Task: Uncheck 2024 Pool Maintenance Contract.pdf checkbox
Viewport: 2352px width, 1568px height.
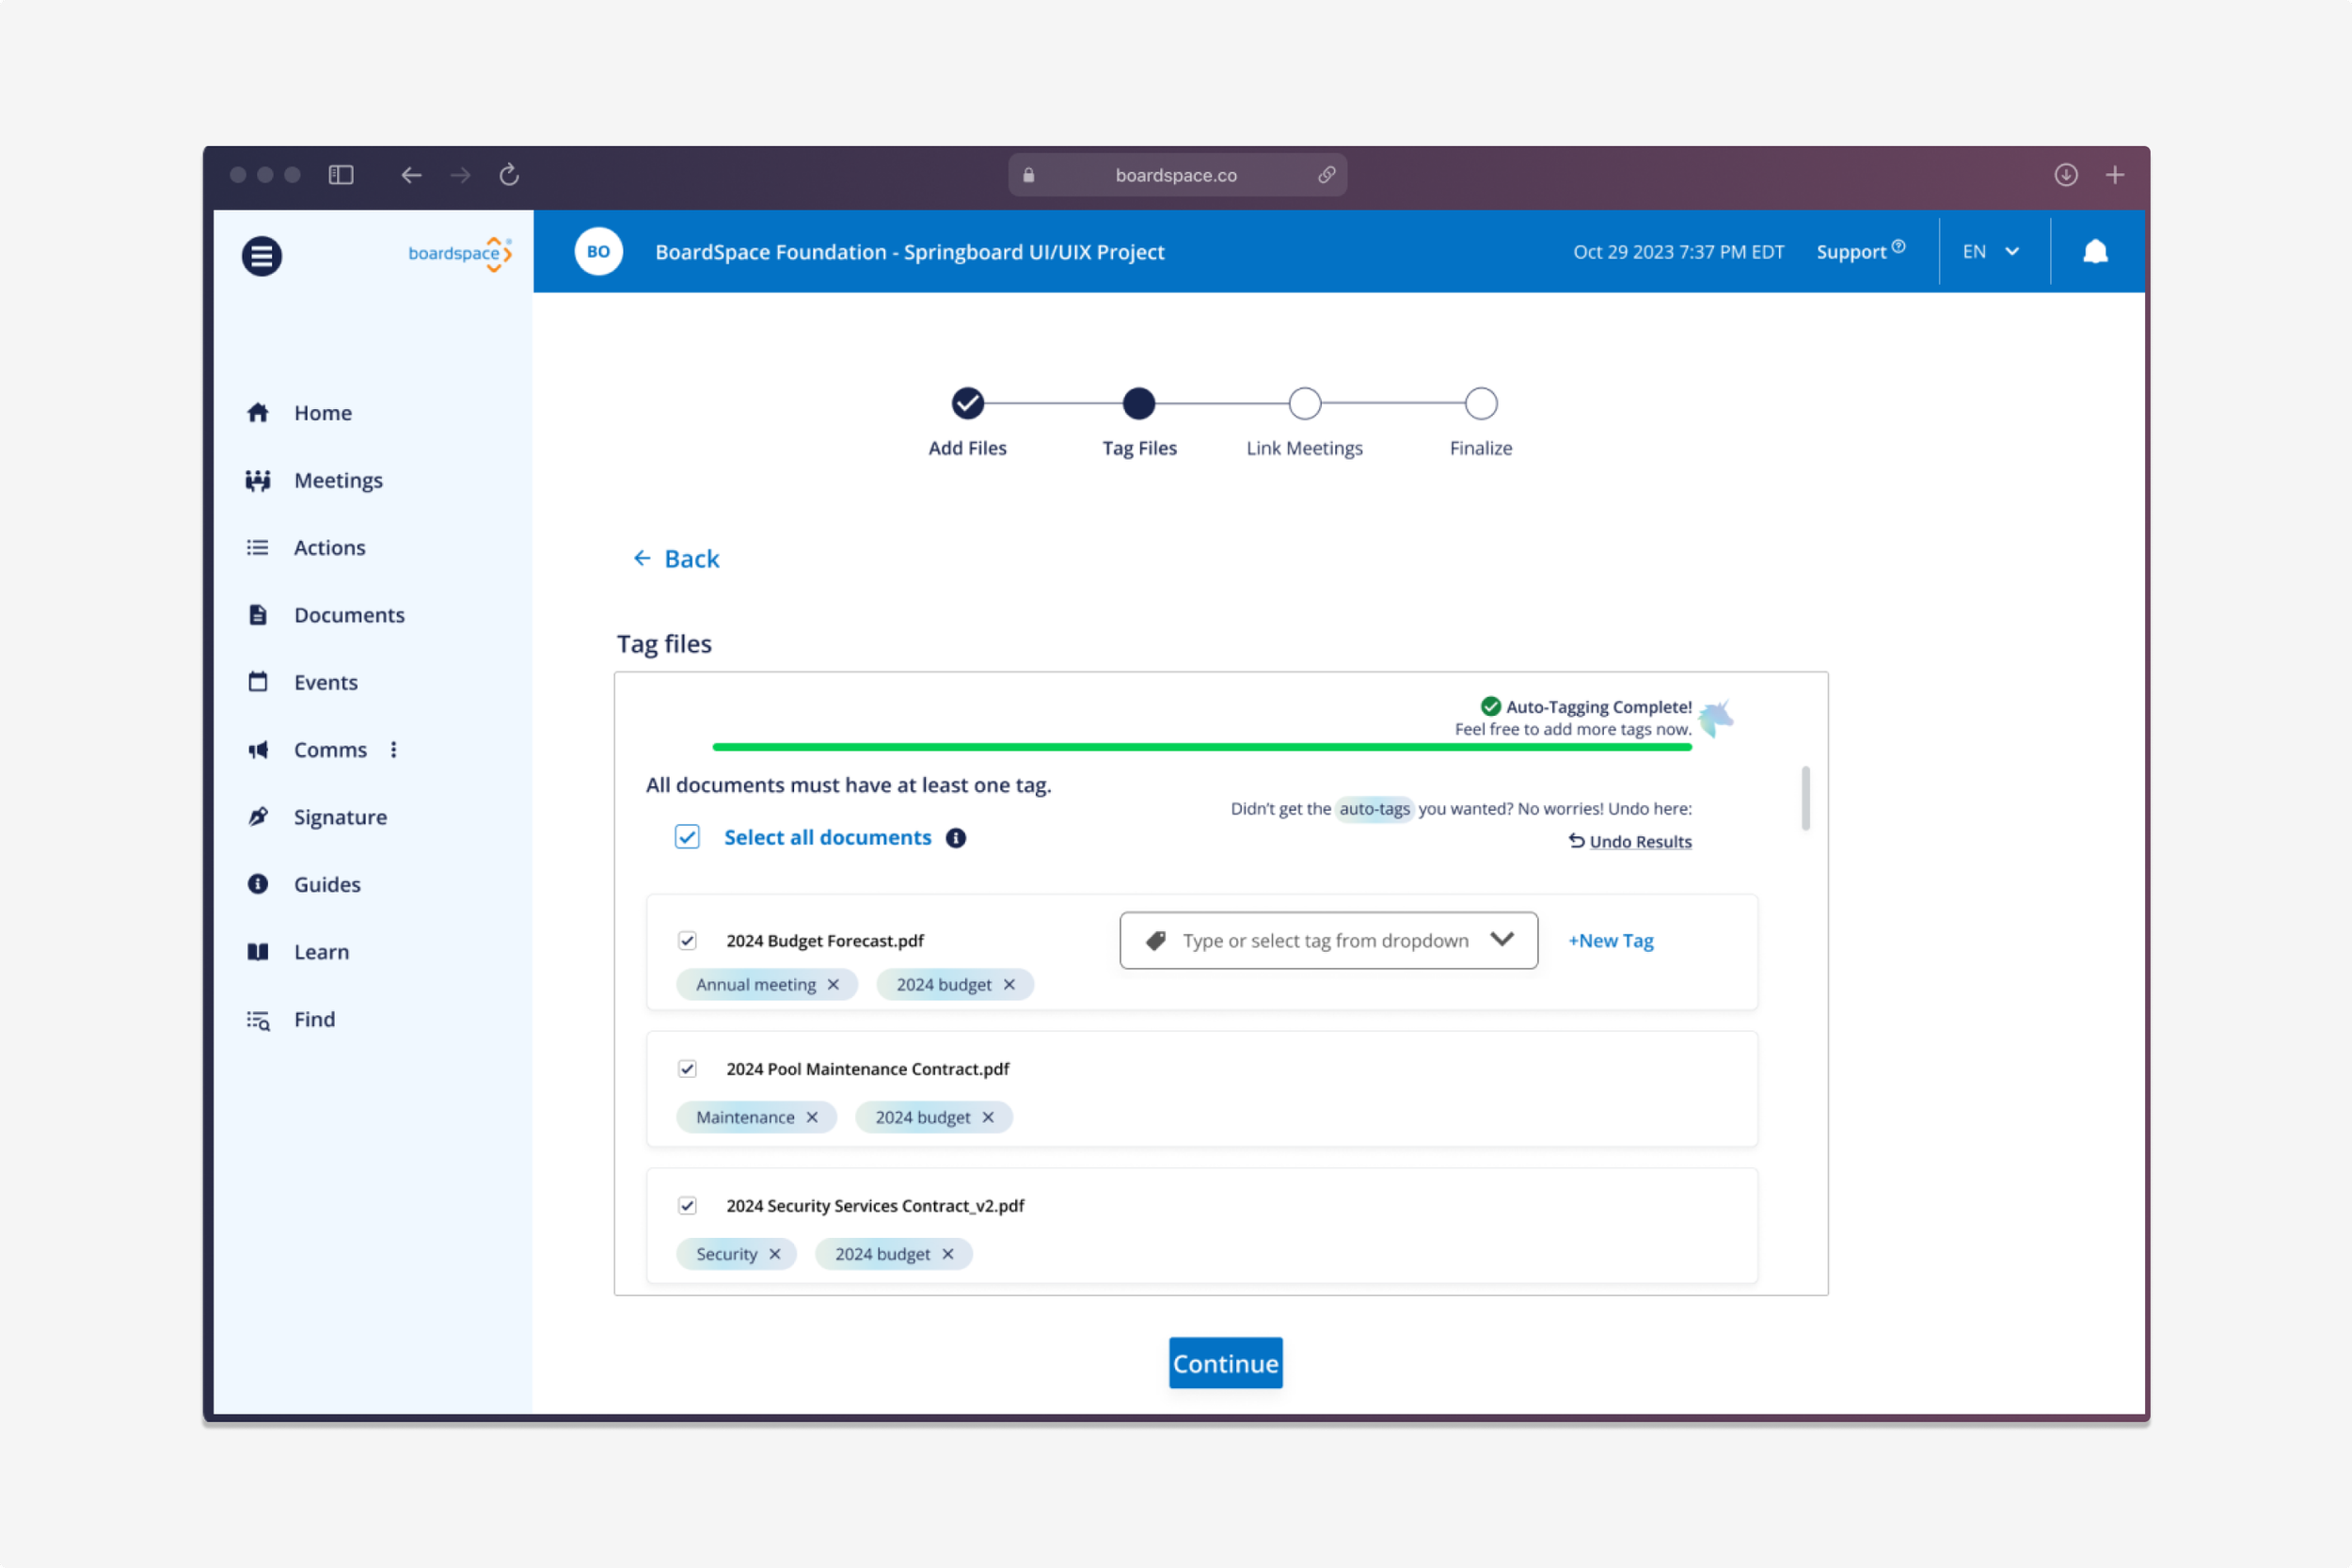Action: coord(687,1069)
